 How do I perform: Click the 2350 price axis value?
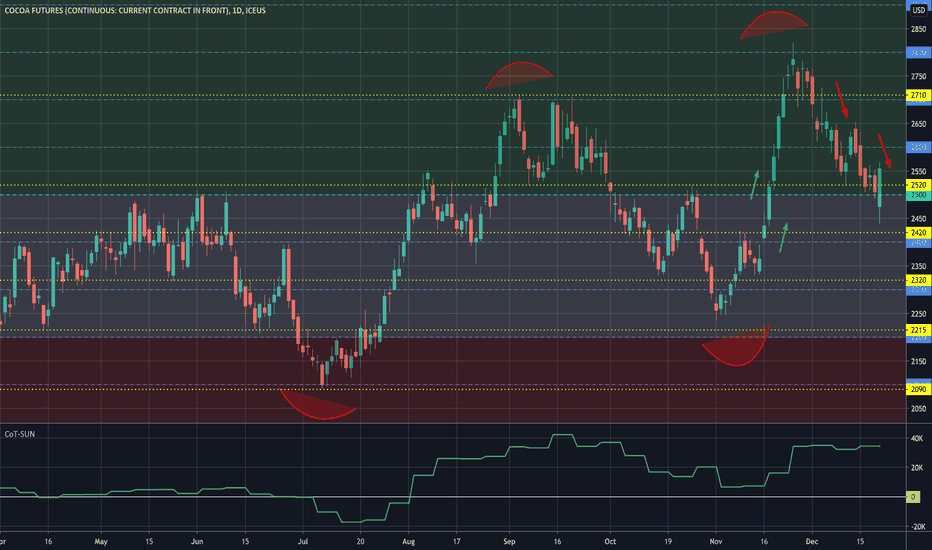918,266
